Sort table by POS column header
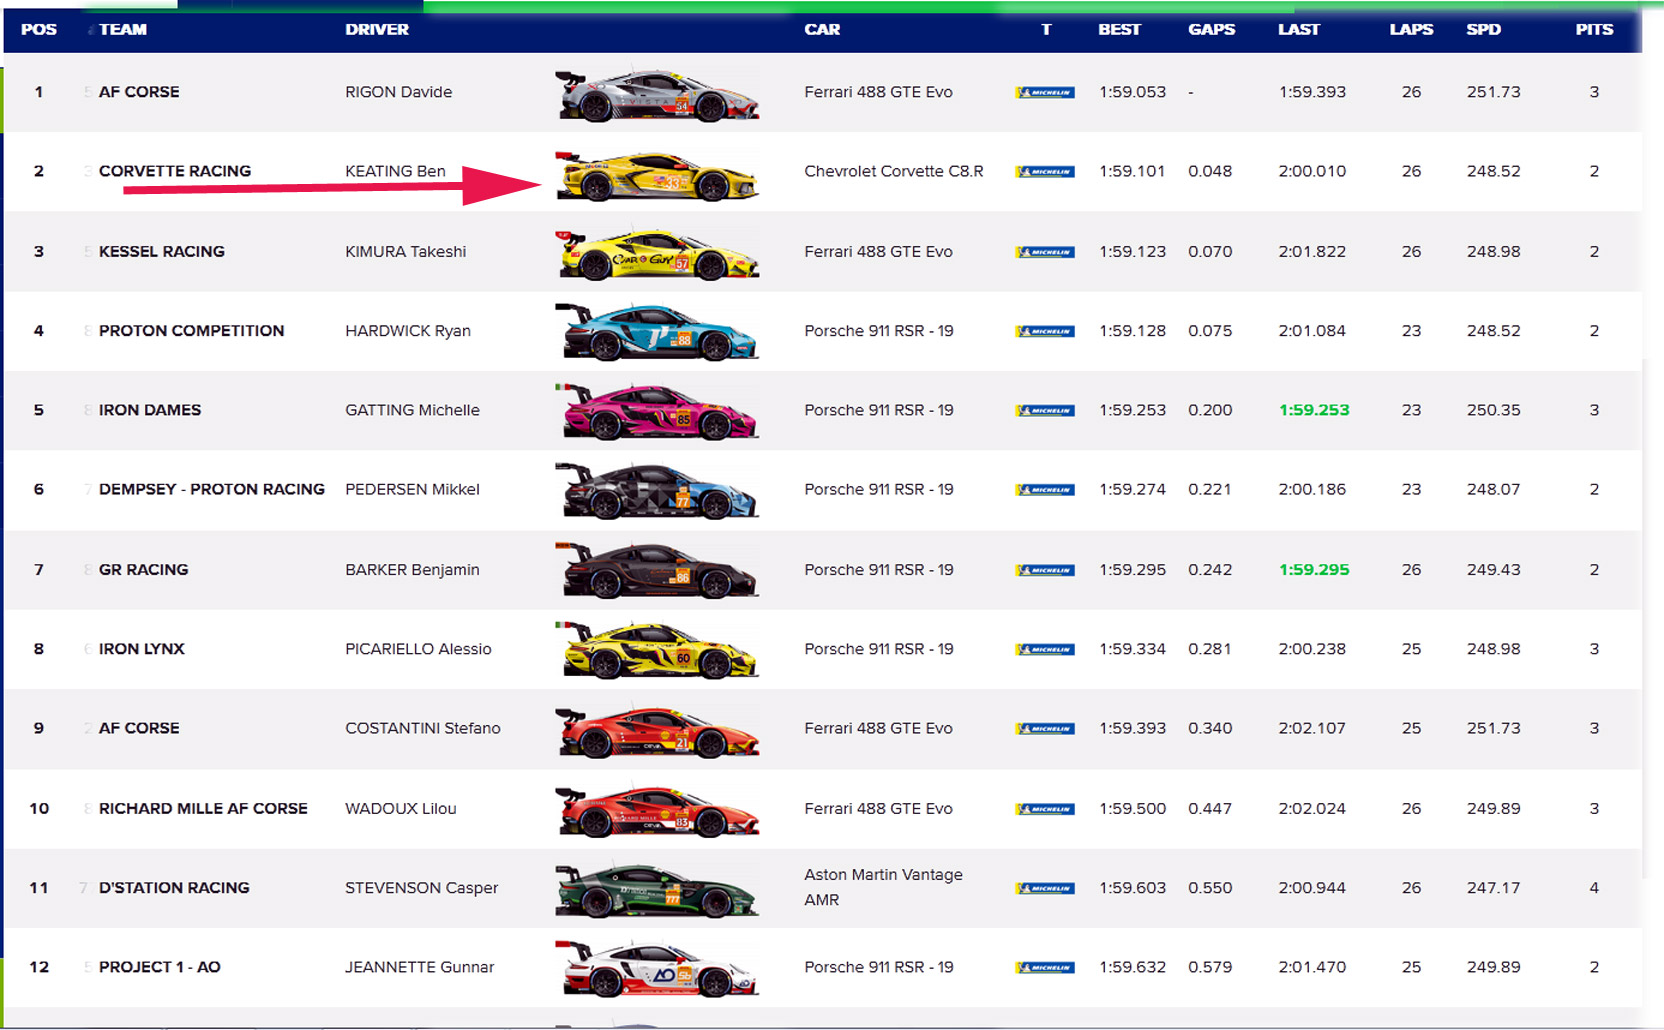Viewport: 1664px width, 1030px height. pos(39,29)
